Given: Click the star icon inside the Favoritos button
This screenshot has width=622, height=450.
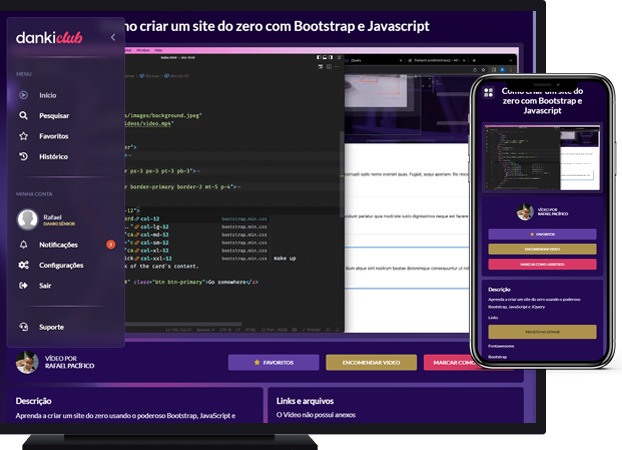Looking at the screenshot, I should (257, 362).
